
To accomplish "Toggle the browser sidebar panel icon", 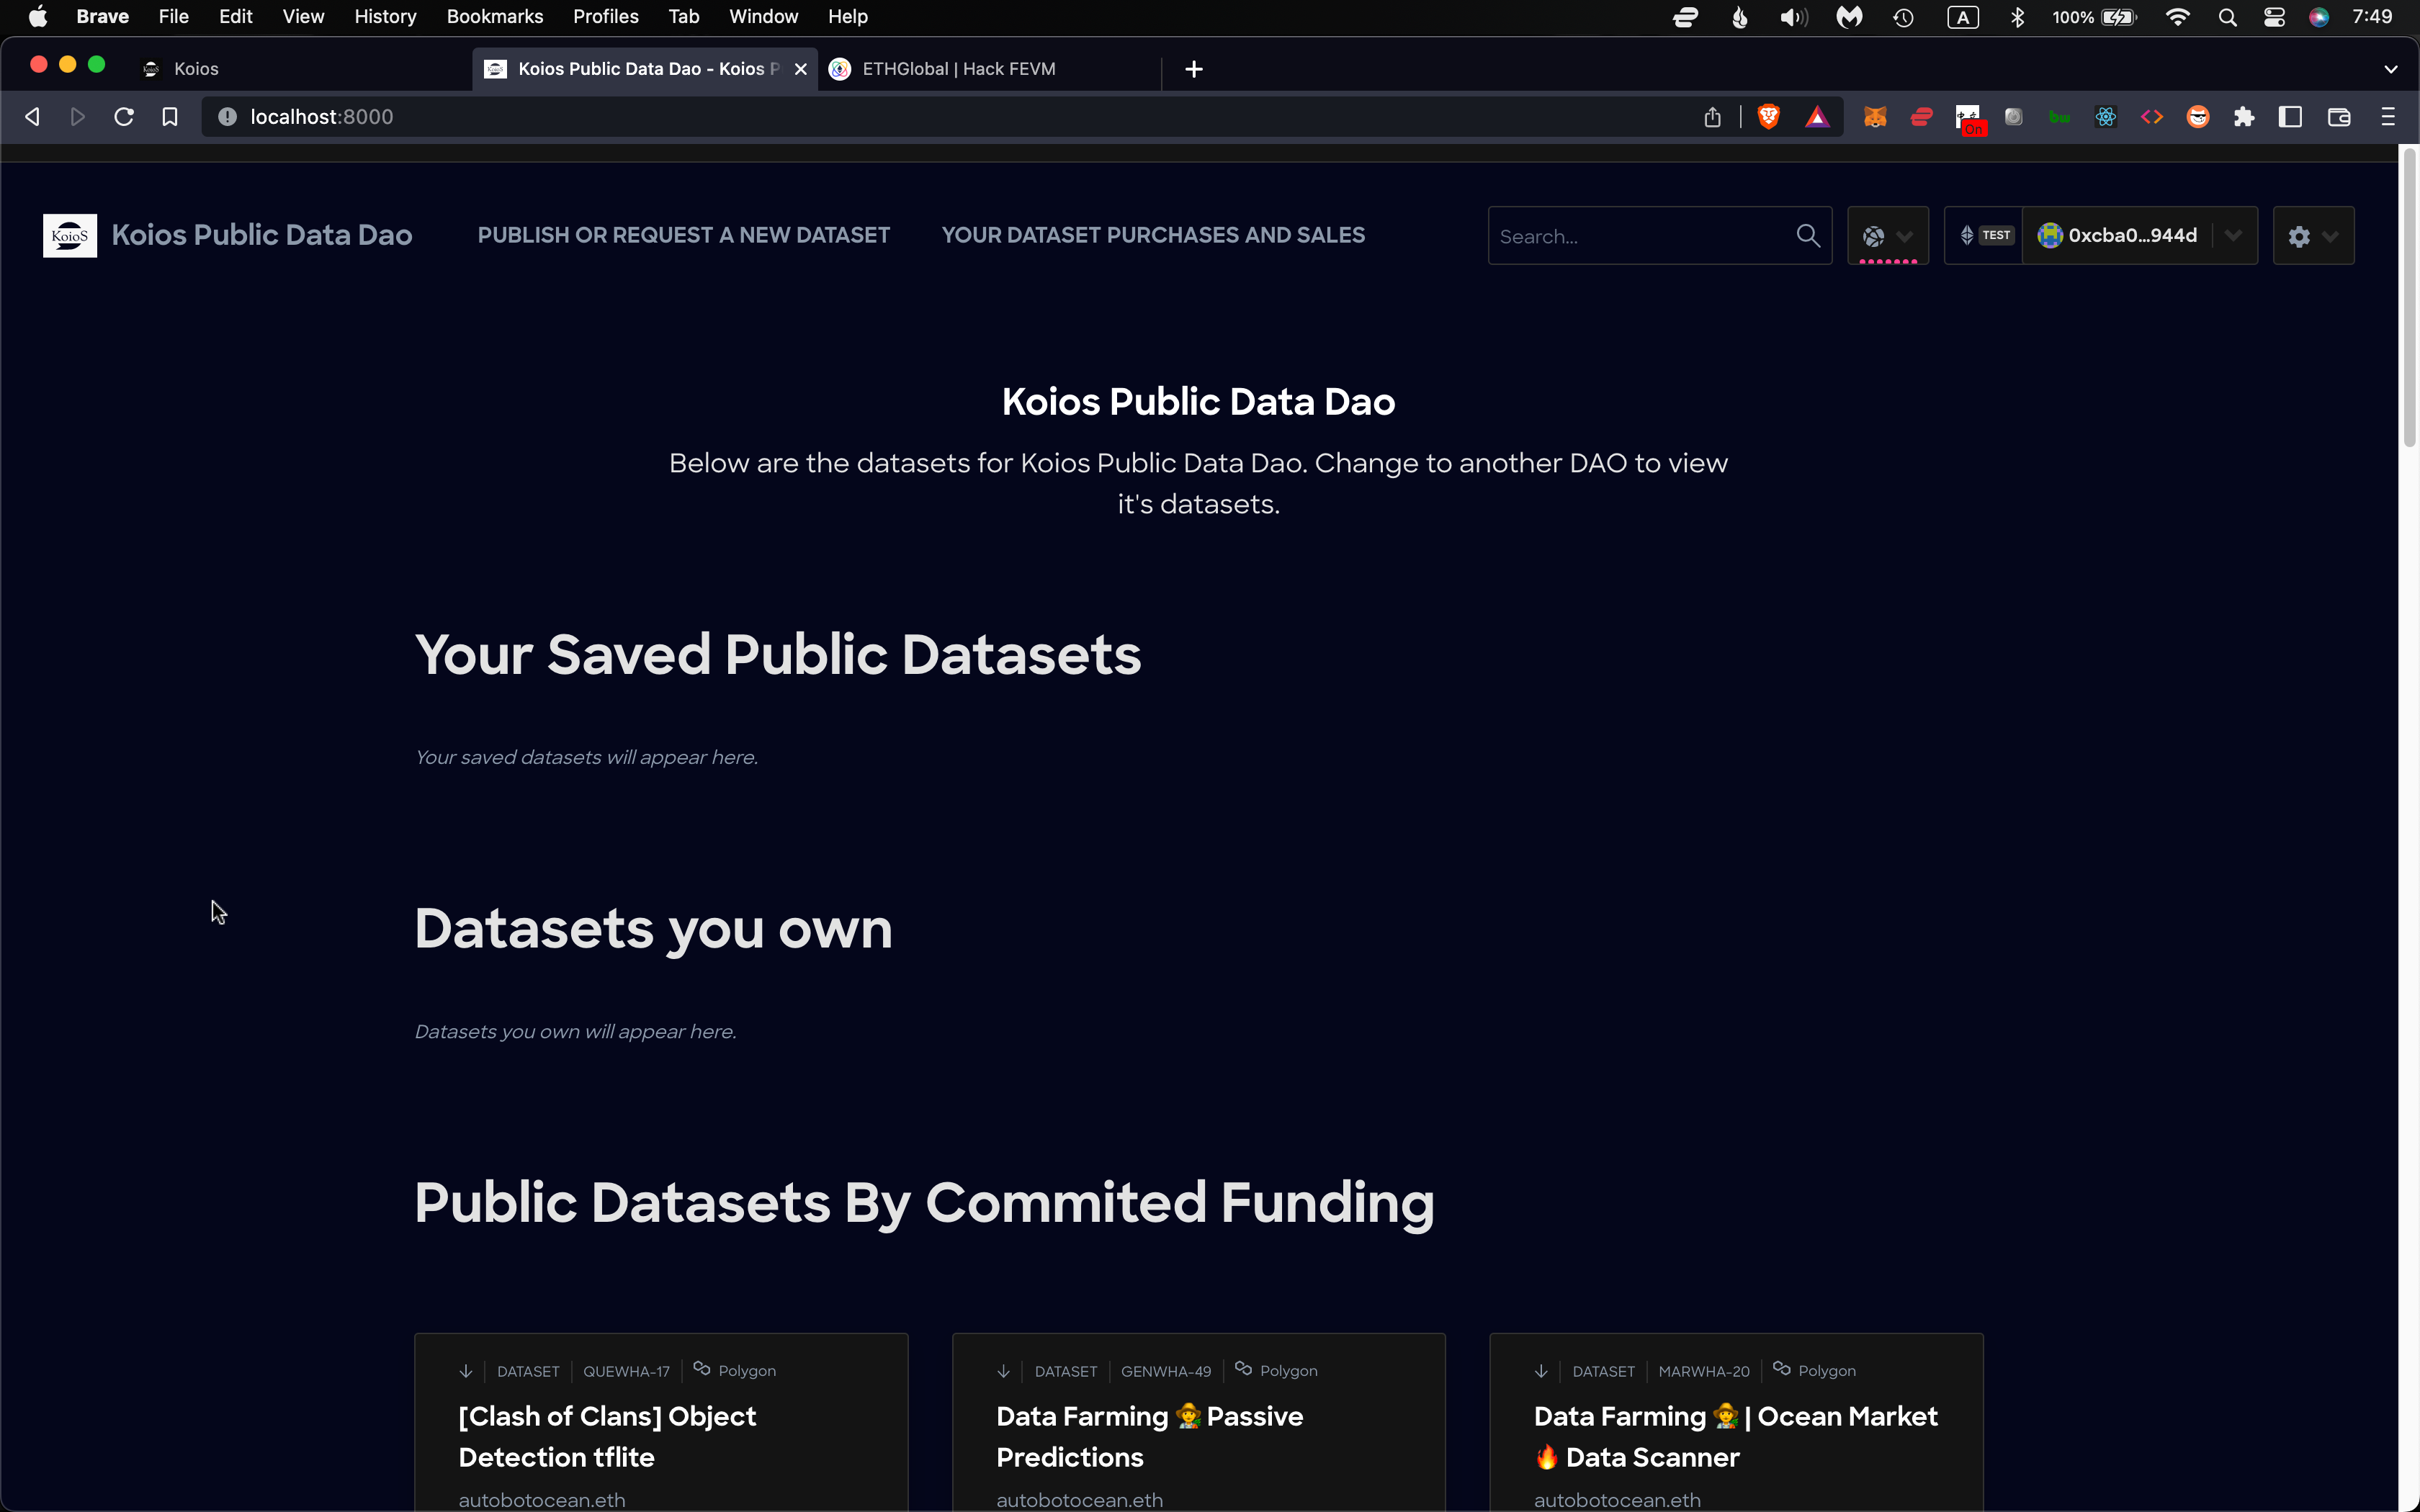I will point(2290,117).
